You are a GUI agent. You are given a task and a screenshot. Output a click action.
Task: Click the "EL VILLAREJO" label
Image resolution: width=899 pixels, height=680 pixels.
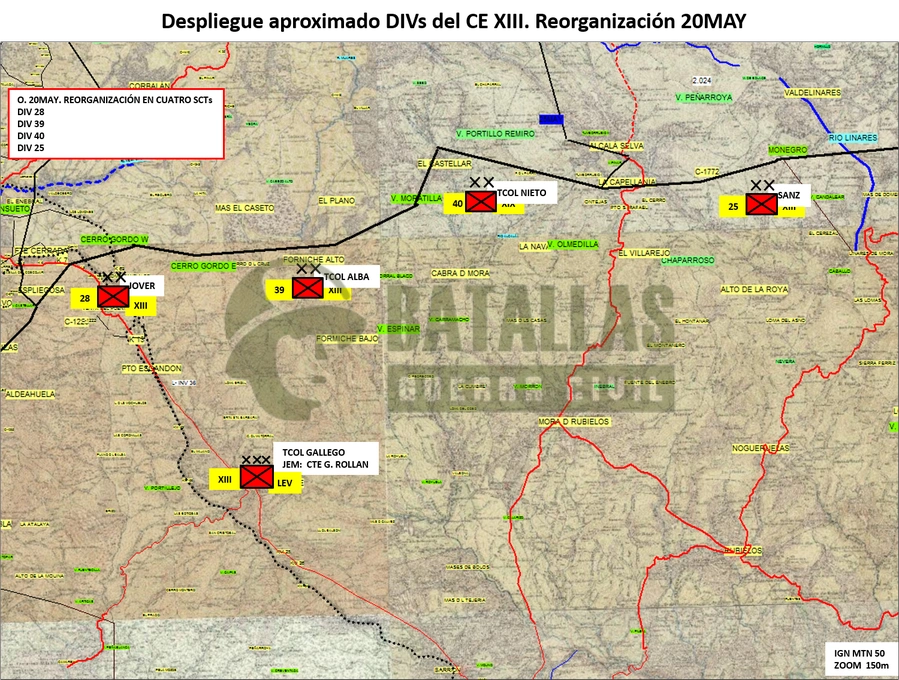644,253
